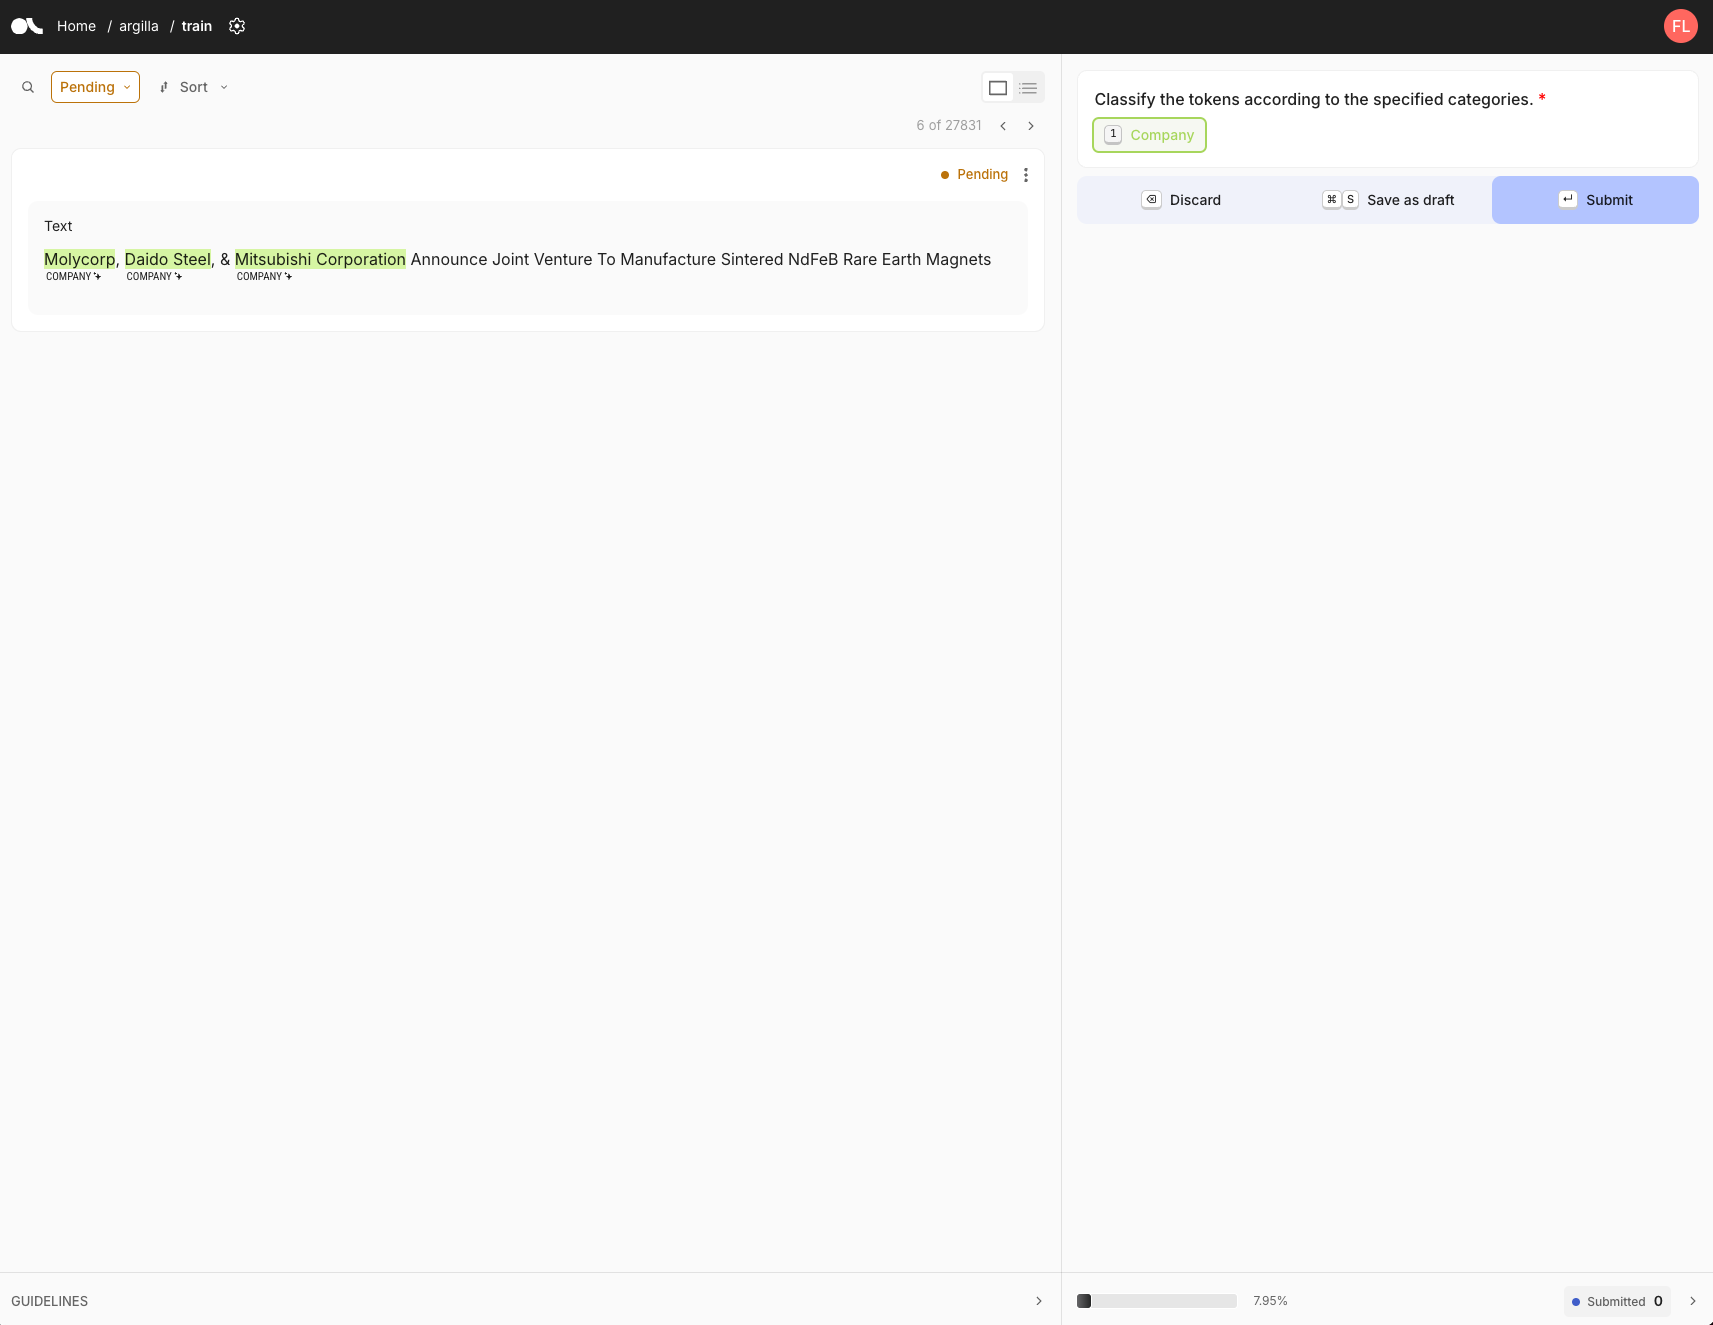The height and width of the screenshot is (1325, 1713).
Task: Submit the annotation
Action: click(x=1595, y=200)
